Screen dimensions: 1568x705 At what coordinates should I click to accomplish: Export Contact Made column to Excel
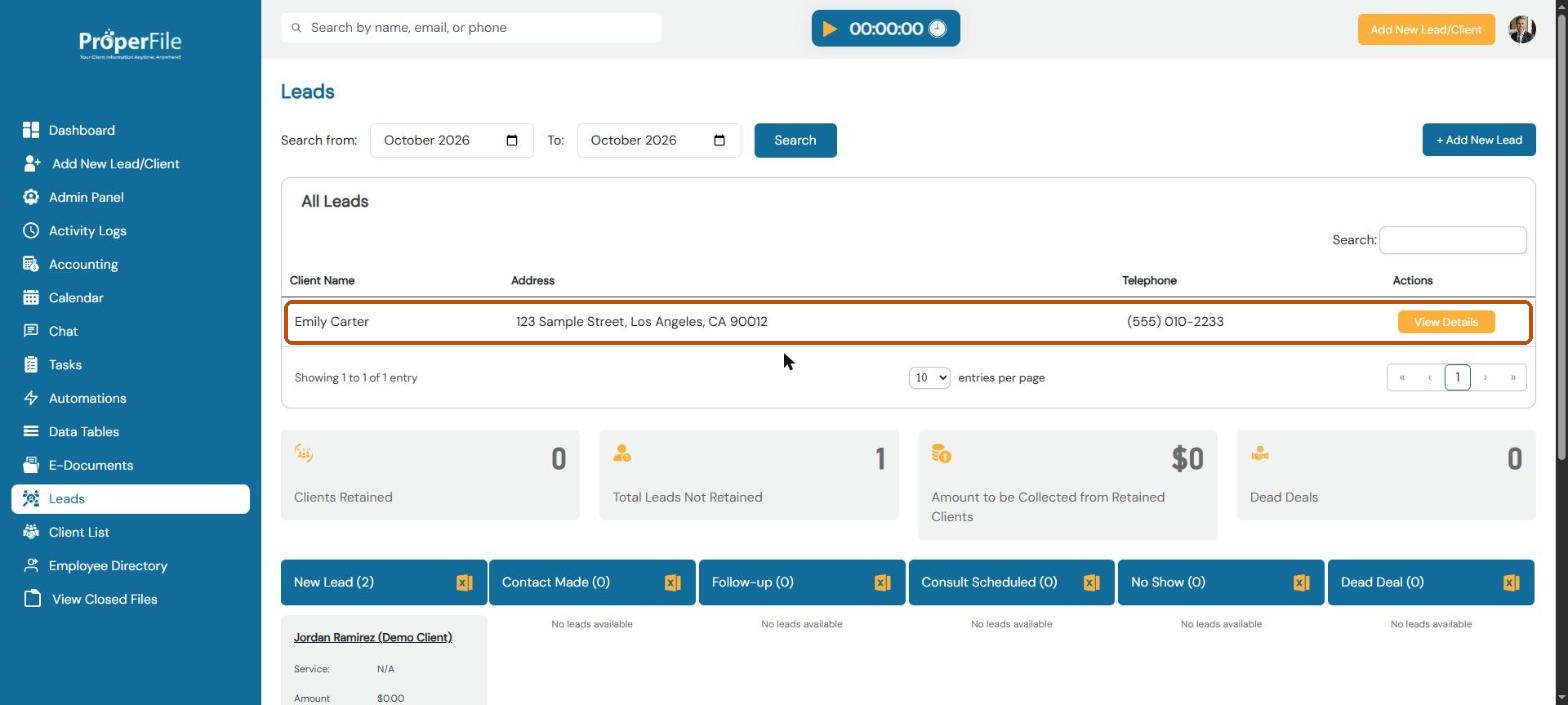(x=673, y=582)
